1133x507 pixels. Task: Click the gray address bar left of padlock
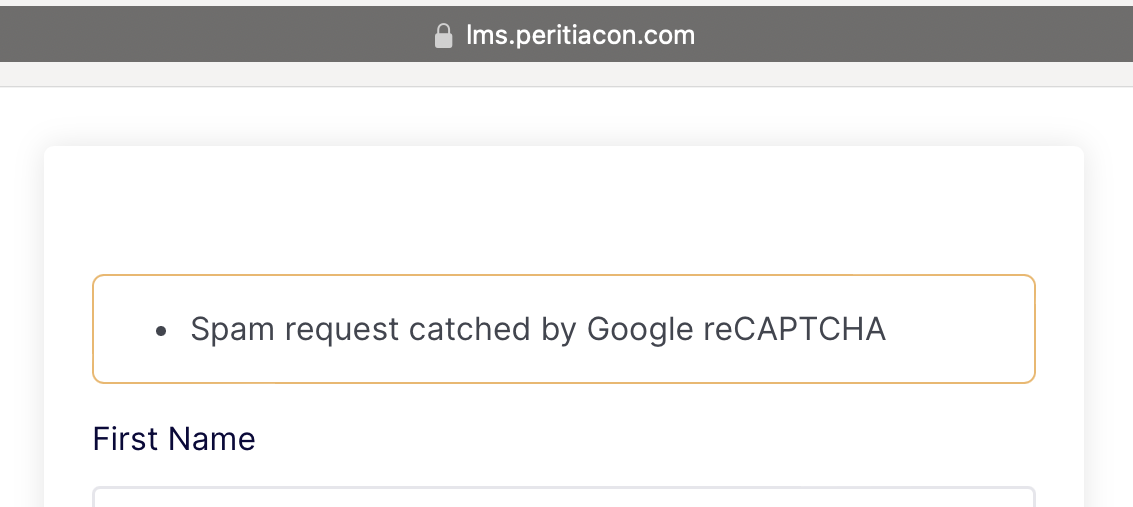(x=200, y=35)
